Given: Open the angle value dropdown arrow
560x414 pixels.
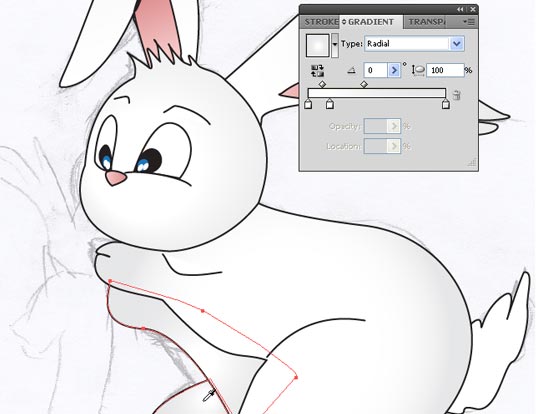Looking at the screenshot, I should [x=394, y=70].
